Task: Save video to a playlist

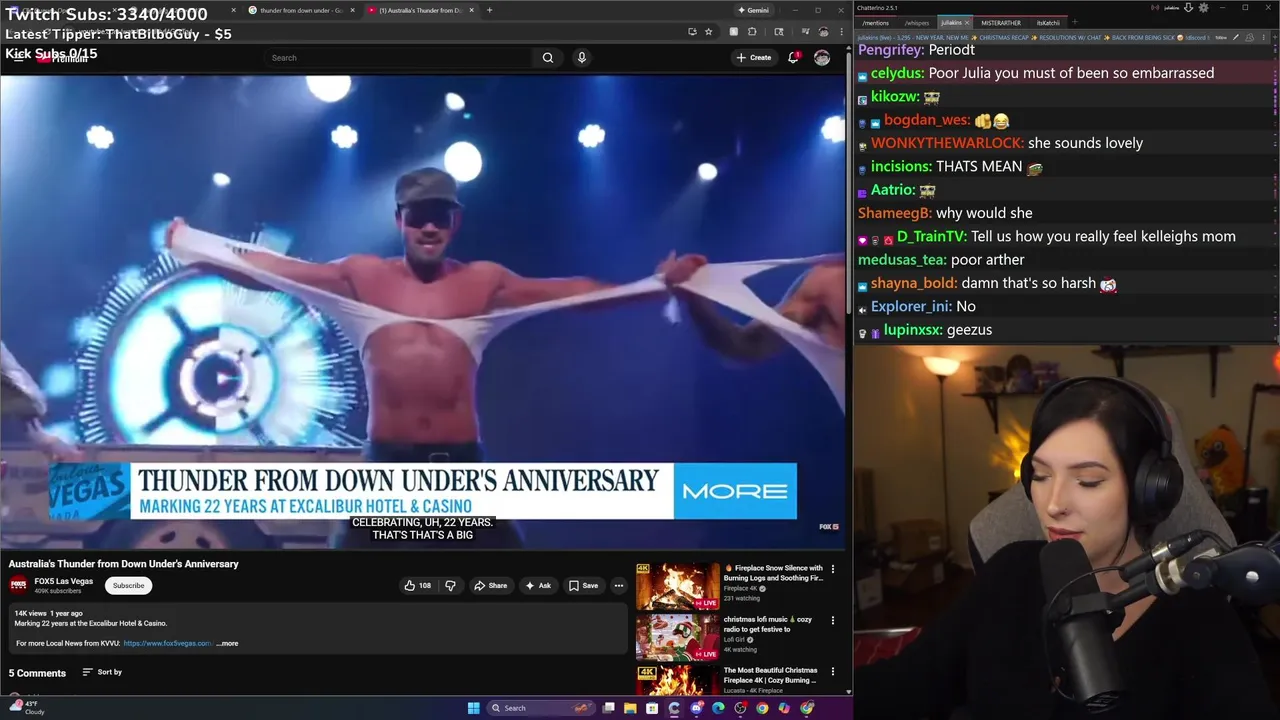Action: click(x=583, y=586)
